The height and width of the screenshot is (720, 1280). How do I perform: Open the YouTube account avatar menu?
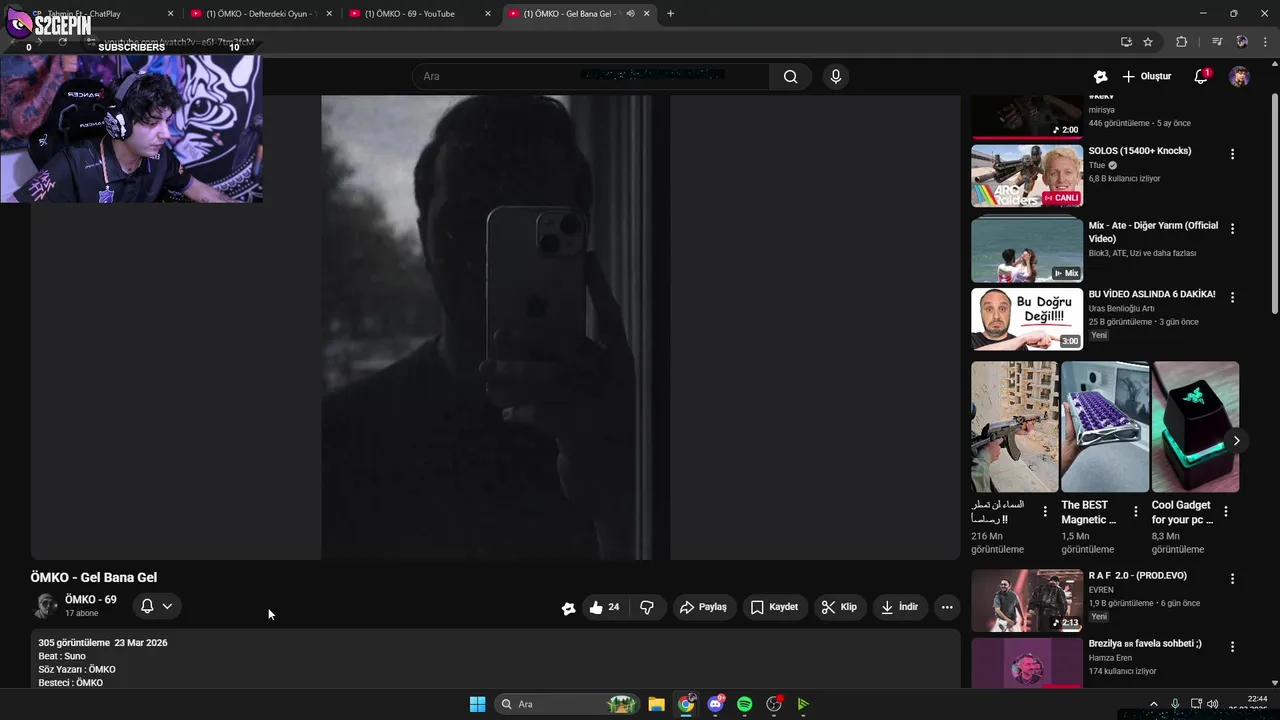pos(1239,76)
